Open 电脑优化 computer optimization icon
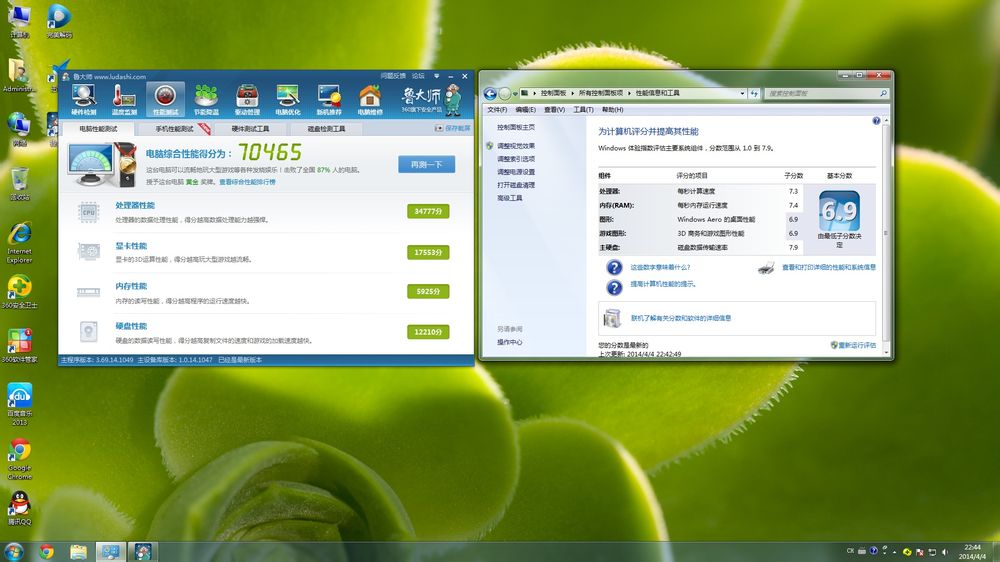Viewport: 1000px width, 562px height. coord(288,100)
